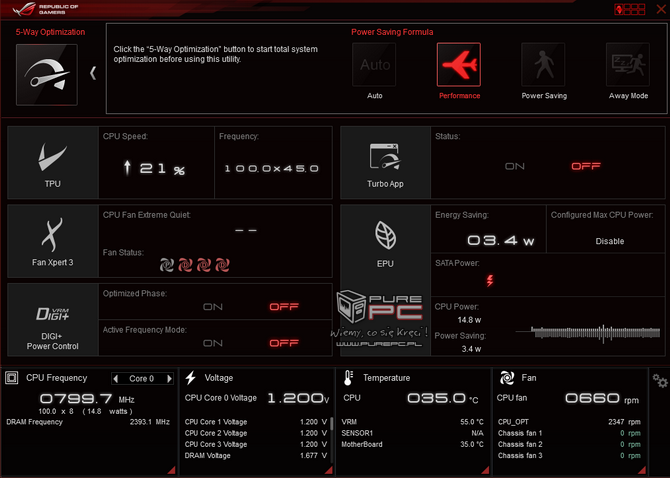This screenshot has height=478, width=670.
Task: Select next core with right arrow
Action: click(x=169, y=378)
